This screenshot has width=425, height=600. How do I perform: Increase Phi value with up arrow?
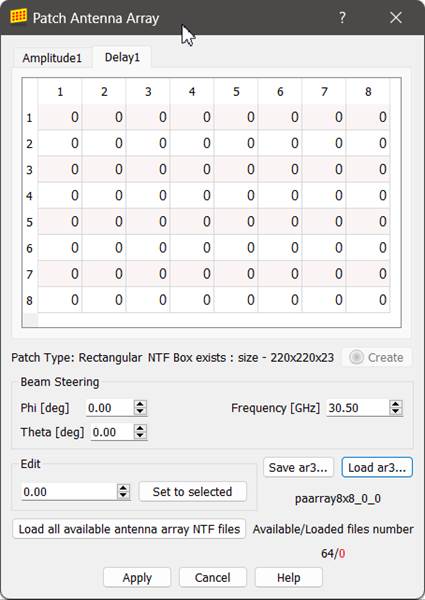pos(140,404)
